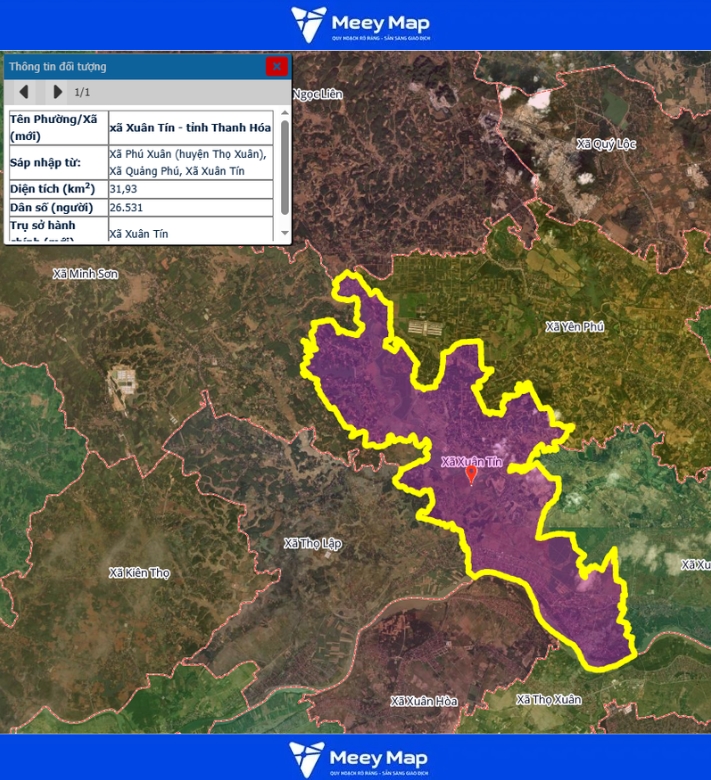Image resolution: width=711 pixels, height=780 pixels.
Task: Close the Thông tin đối tượng panel
Action: [x=277, y=66]
